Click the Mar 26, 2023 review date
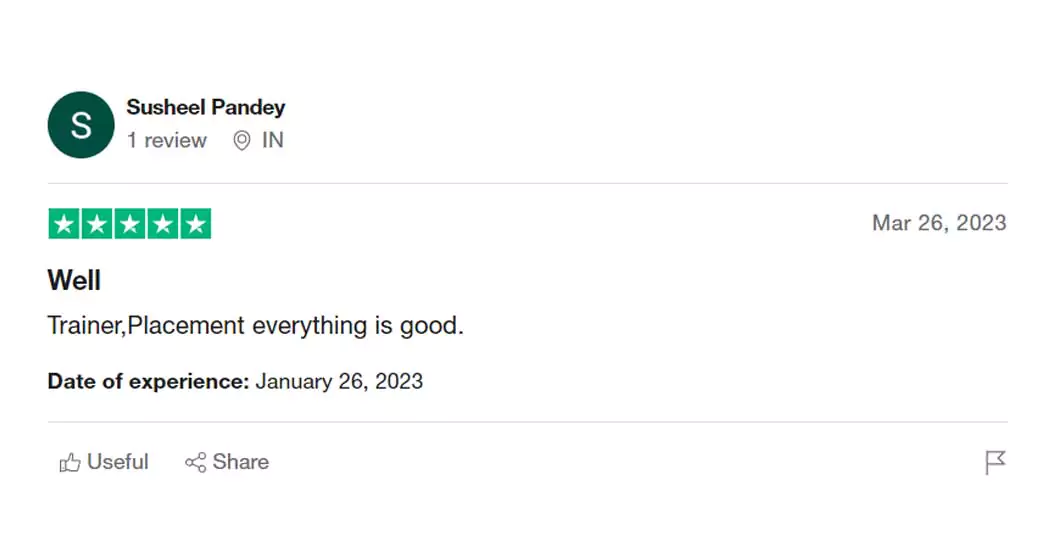The height and width of the screenshot is (559, 1059). click(938, 223)
